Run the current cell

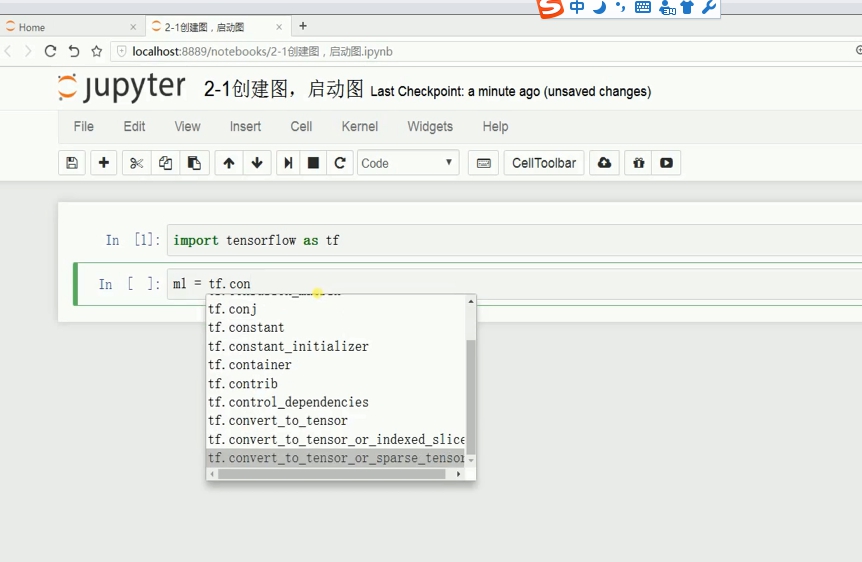[x=288, y=163]
